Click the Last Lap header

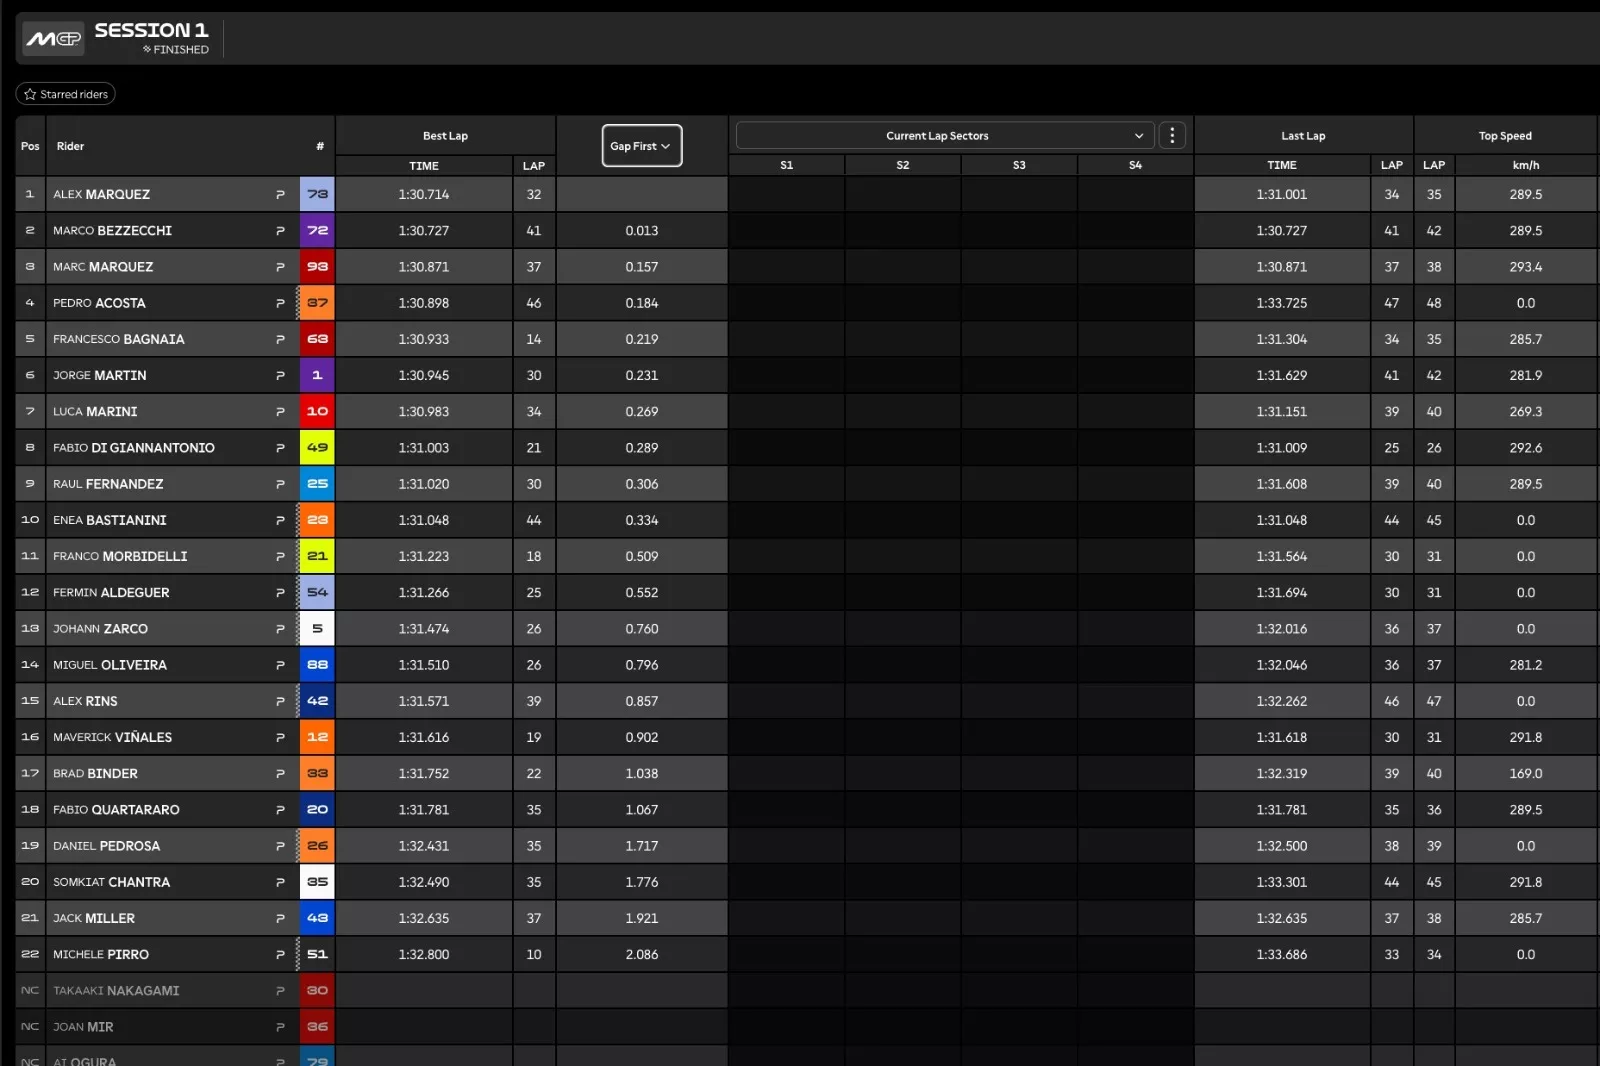(1303, 136)
